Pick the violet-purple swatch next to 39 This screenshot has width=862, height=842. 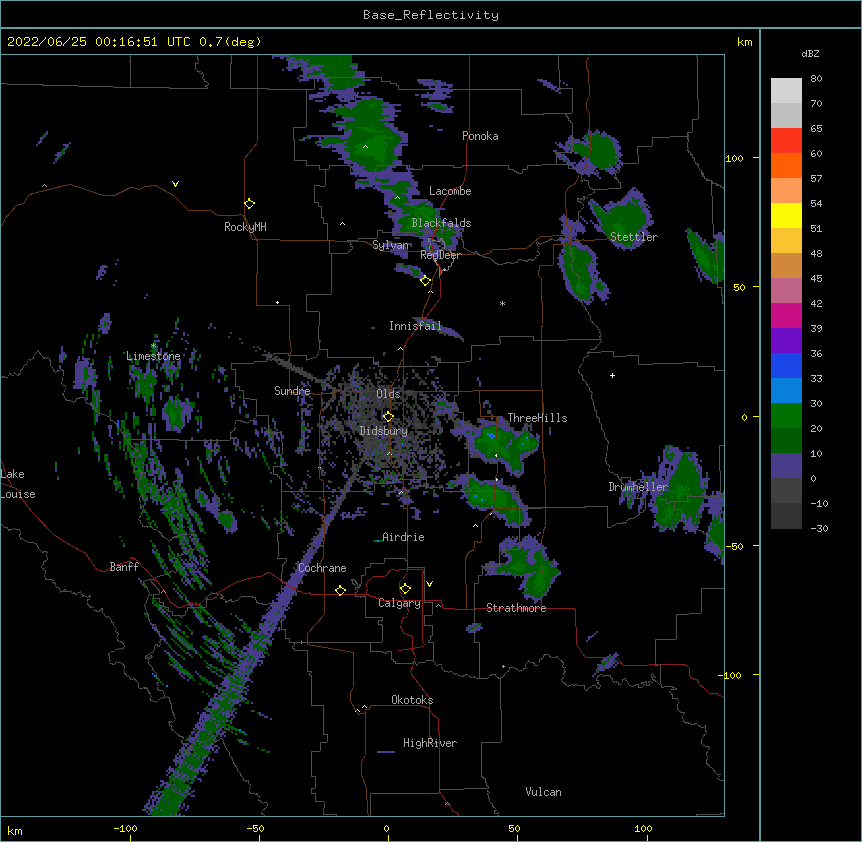coord(786,341)
